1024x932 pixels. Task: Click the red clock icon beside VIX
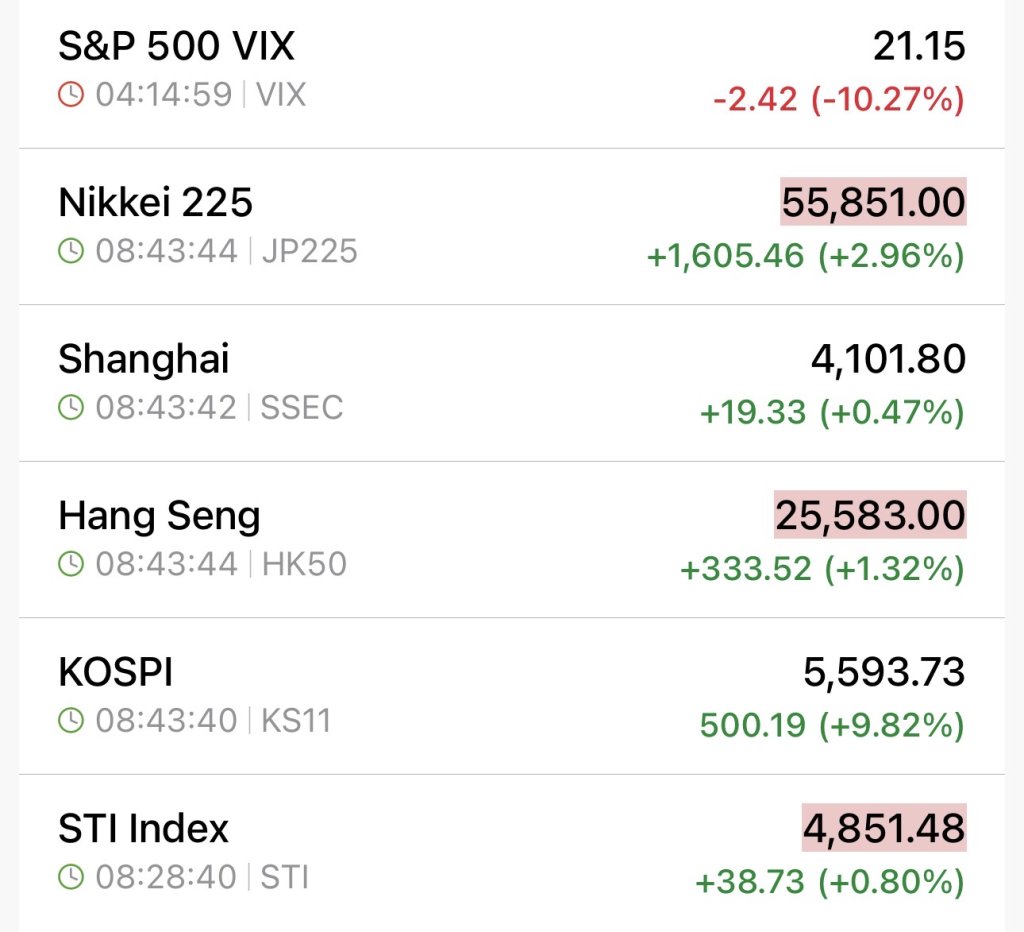(71, 95)
